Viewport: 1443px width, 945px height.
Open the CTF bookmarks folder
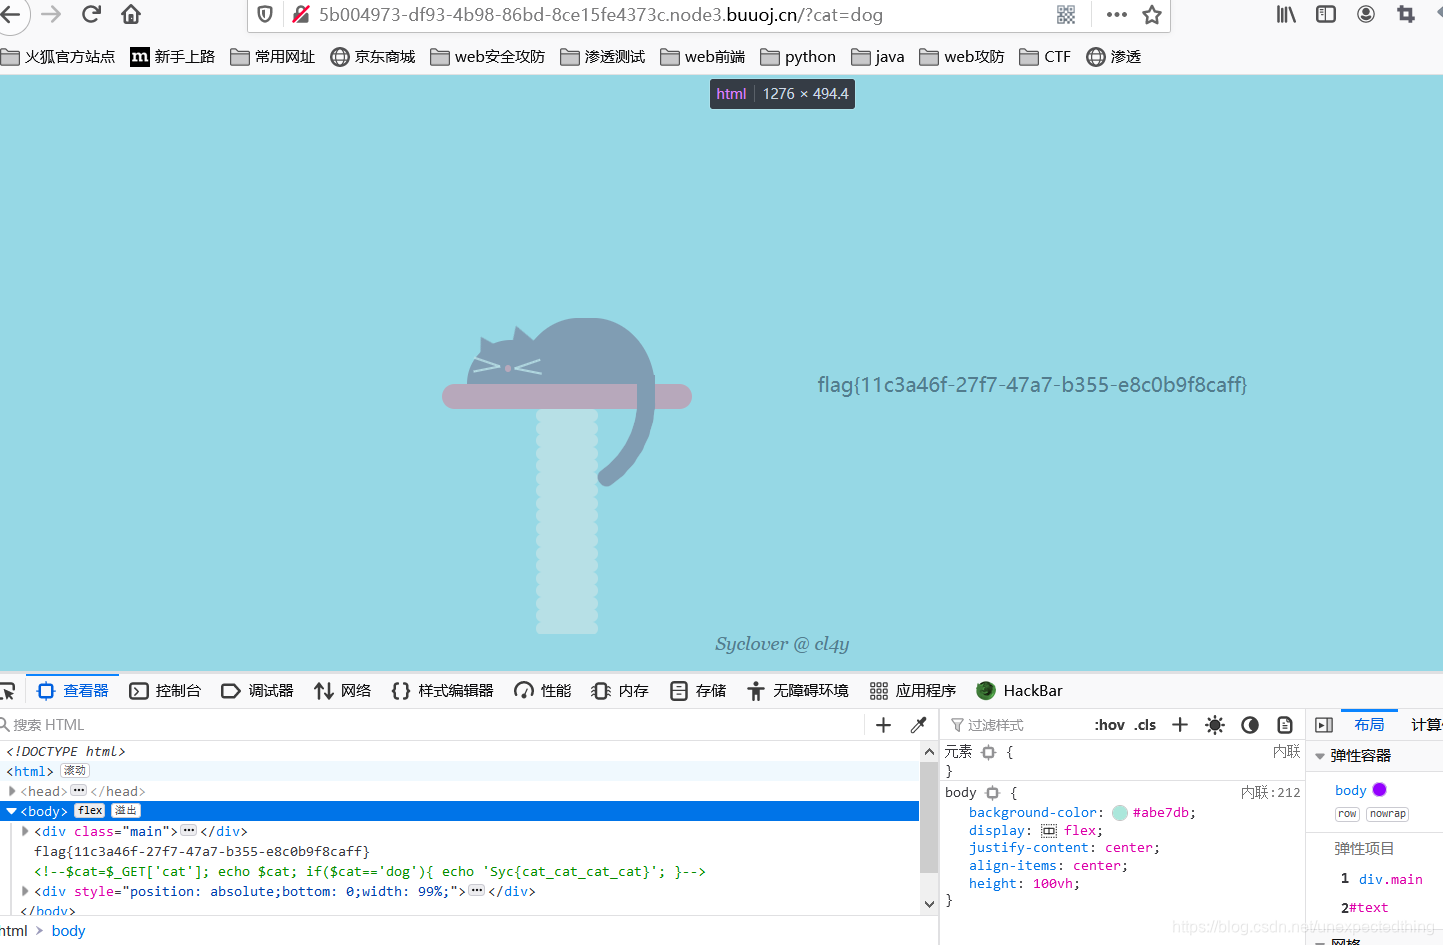pyautogui.click(x=1045, y=57)
